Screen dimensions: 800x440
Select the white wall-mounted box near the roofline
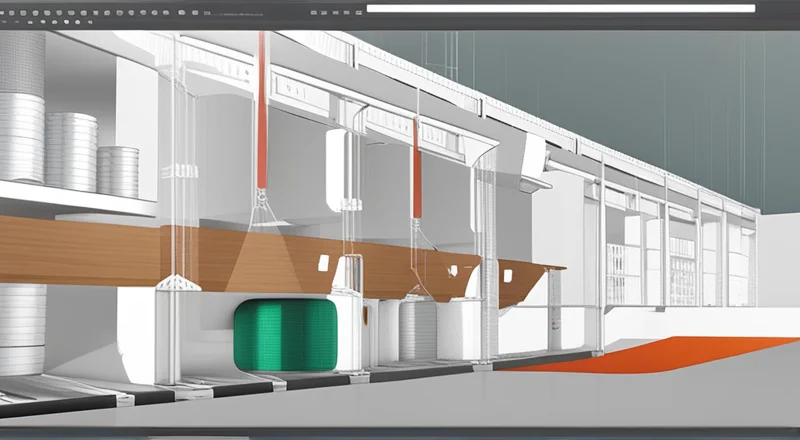coord(535,153)
